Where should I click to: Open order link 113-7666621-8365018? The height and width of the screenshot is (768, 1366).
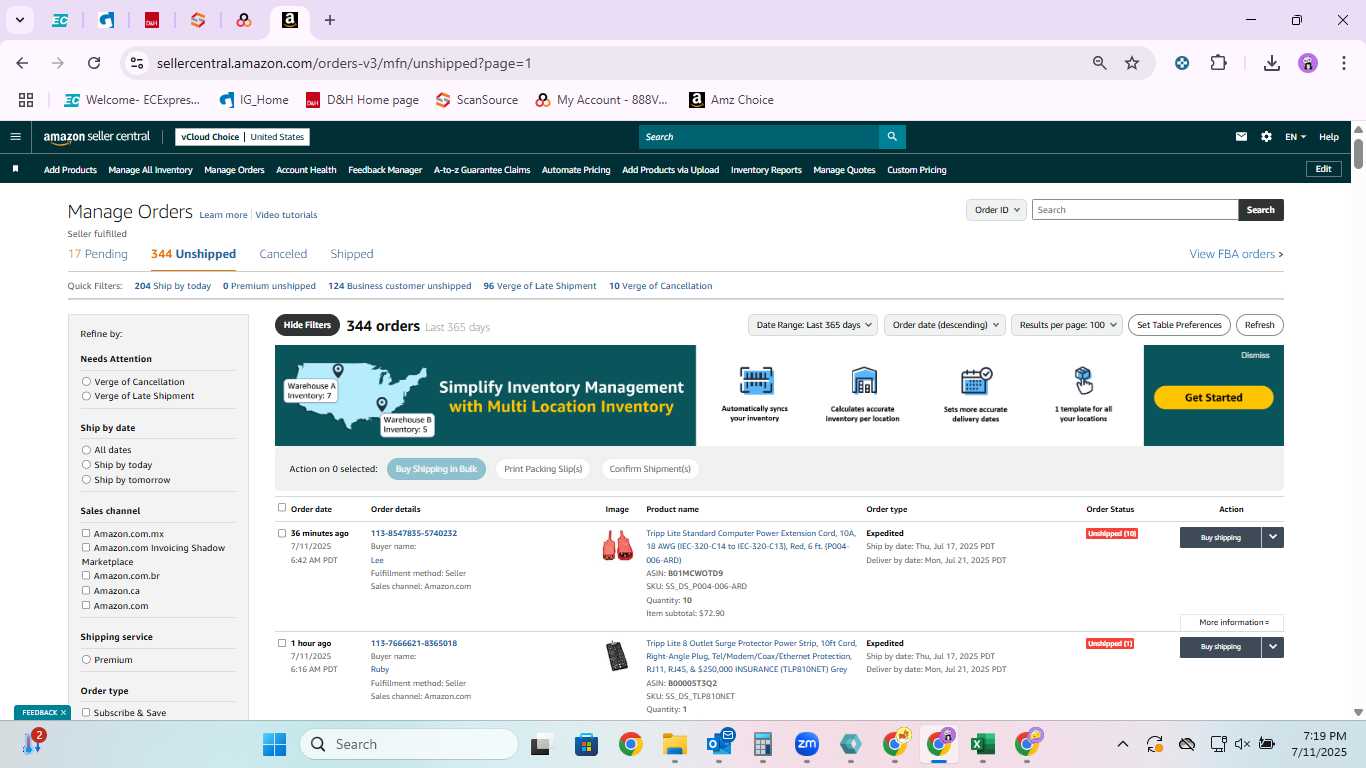click(414, 643)
